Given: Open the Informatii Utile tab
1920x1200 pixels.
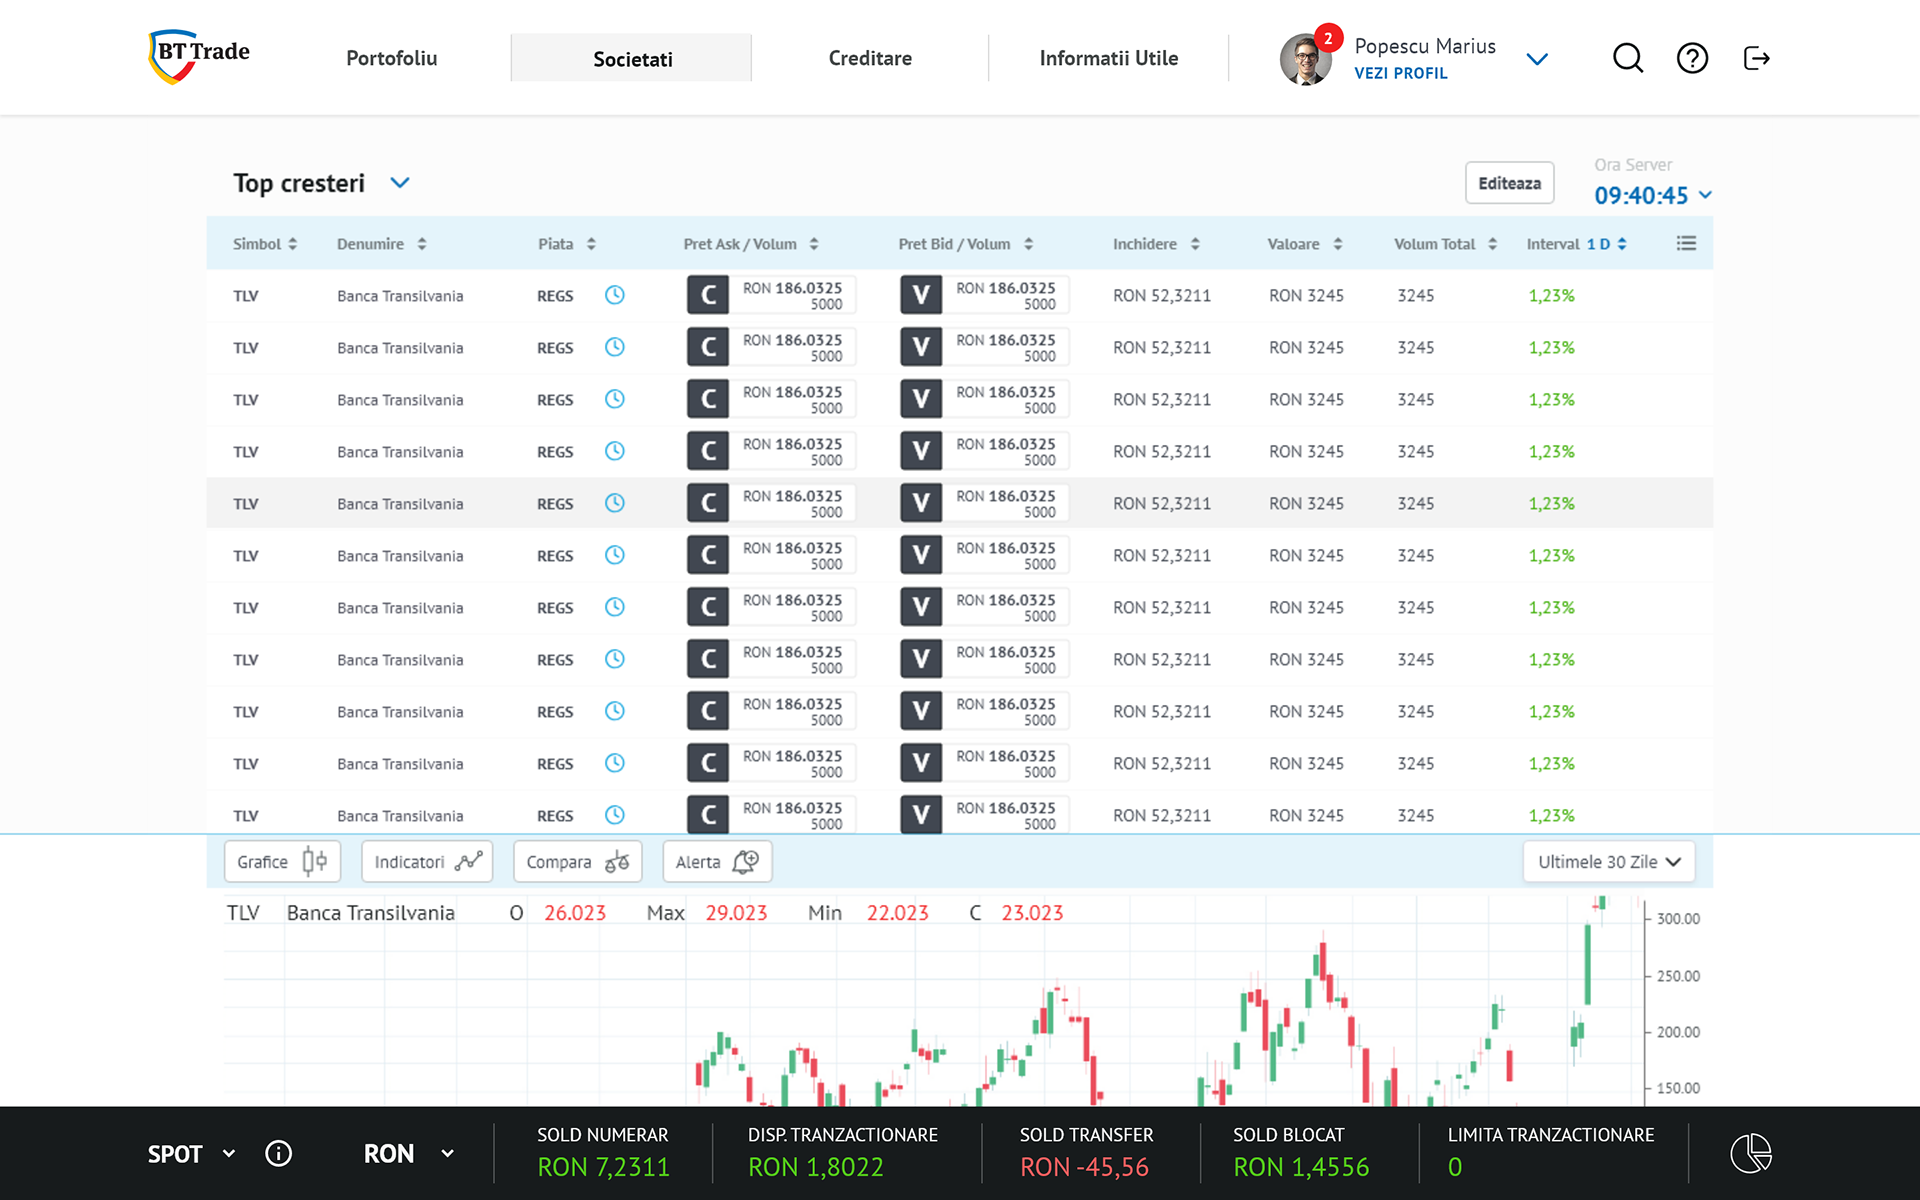Looking at the screenshot, I should (x=1109, y=58).
